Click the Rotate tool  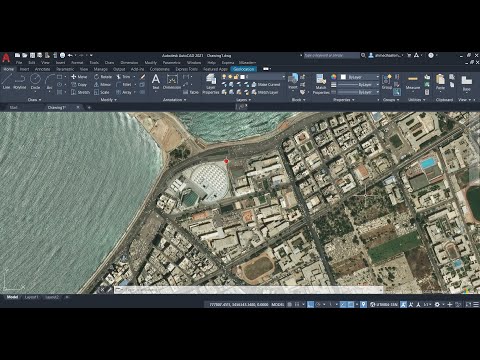[x=103, y=77]
